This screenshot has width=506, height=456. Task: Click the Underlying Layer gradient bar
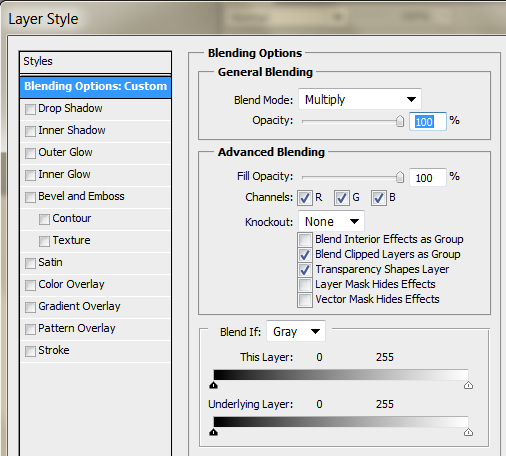point(341,422)
